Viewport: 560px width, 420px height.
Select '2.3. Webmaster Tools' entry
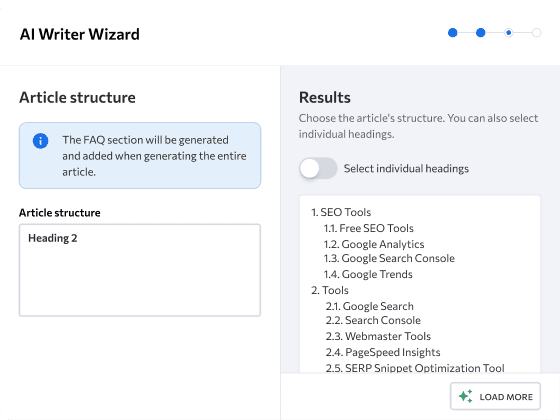[x=378, y=336]
